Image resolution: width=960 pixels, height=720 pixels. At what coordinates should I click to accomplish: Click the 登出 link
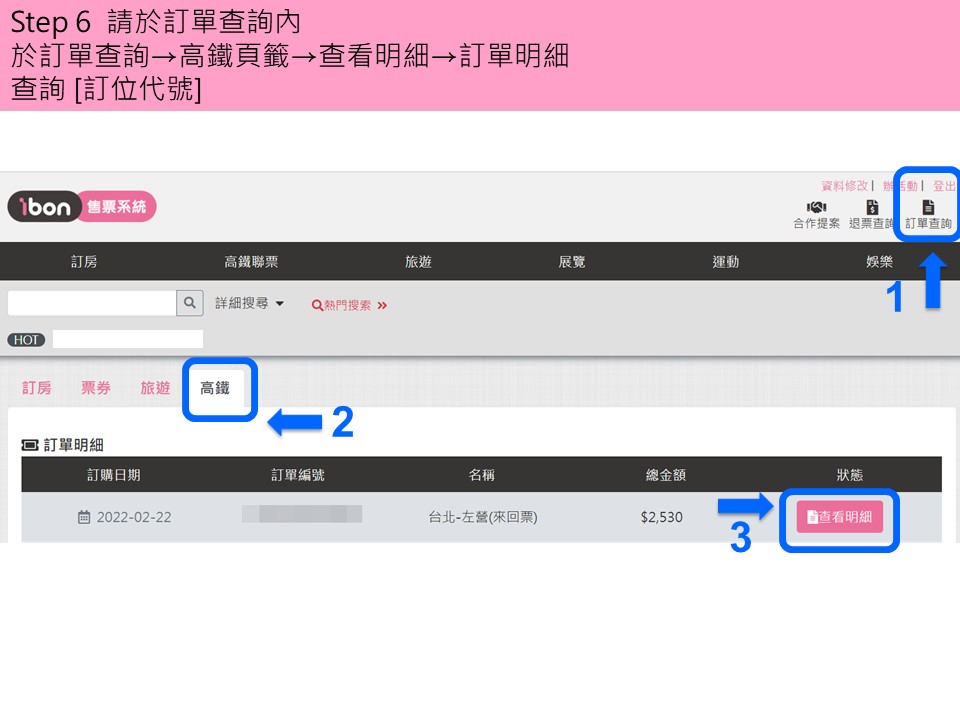[944, 186]
